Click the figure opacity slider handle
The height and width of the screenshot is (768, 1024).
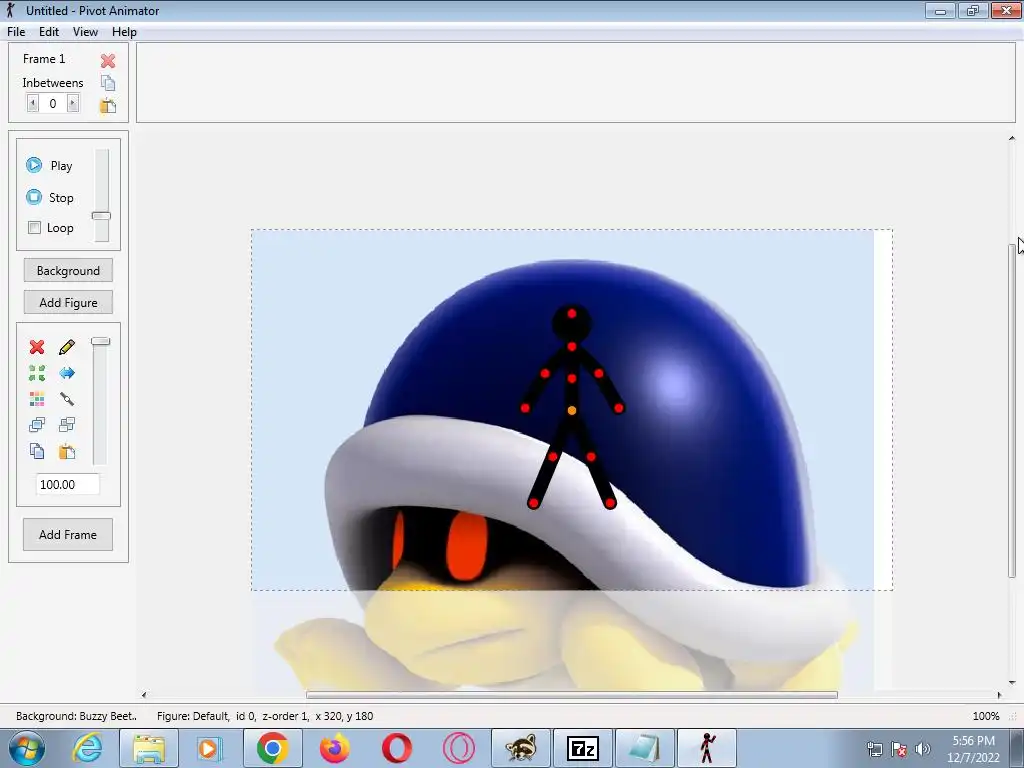click(101, 341)
